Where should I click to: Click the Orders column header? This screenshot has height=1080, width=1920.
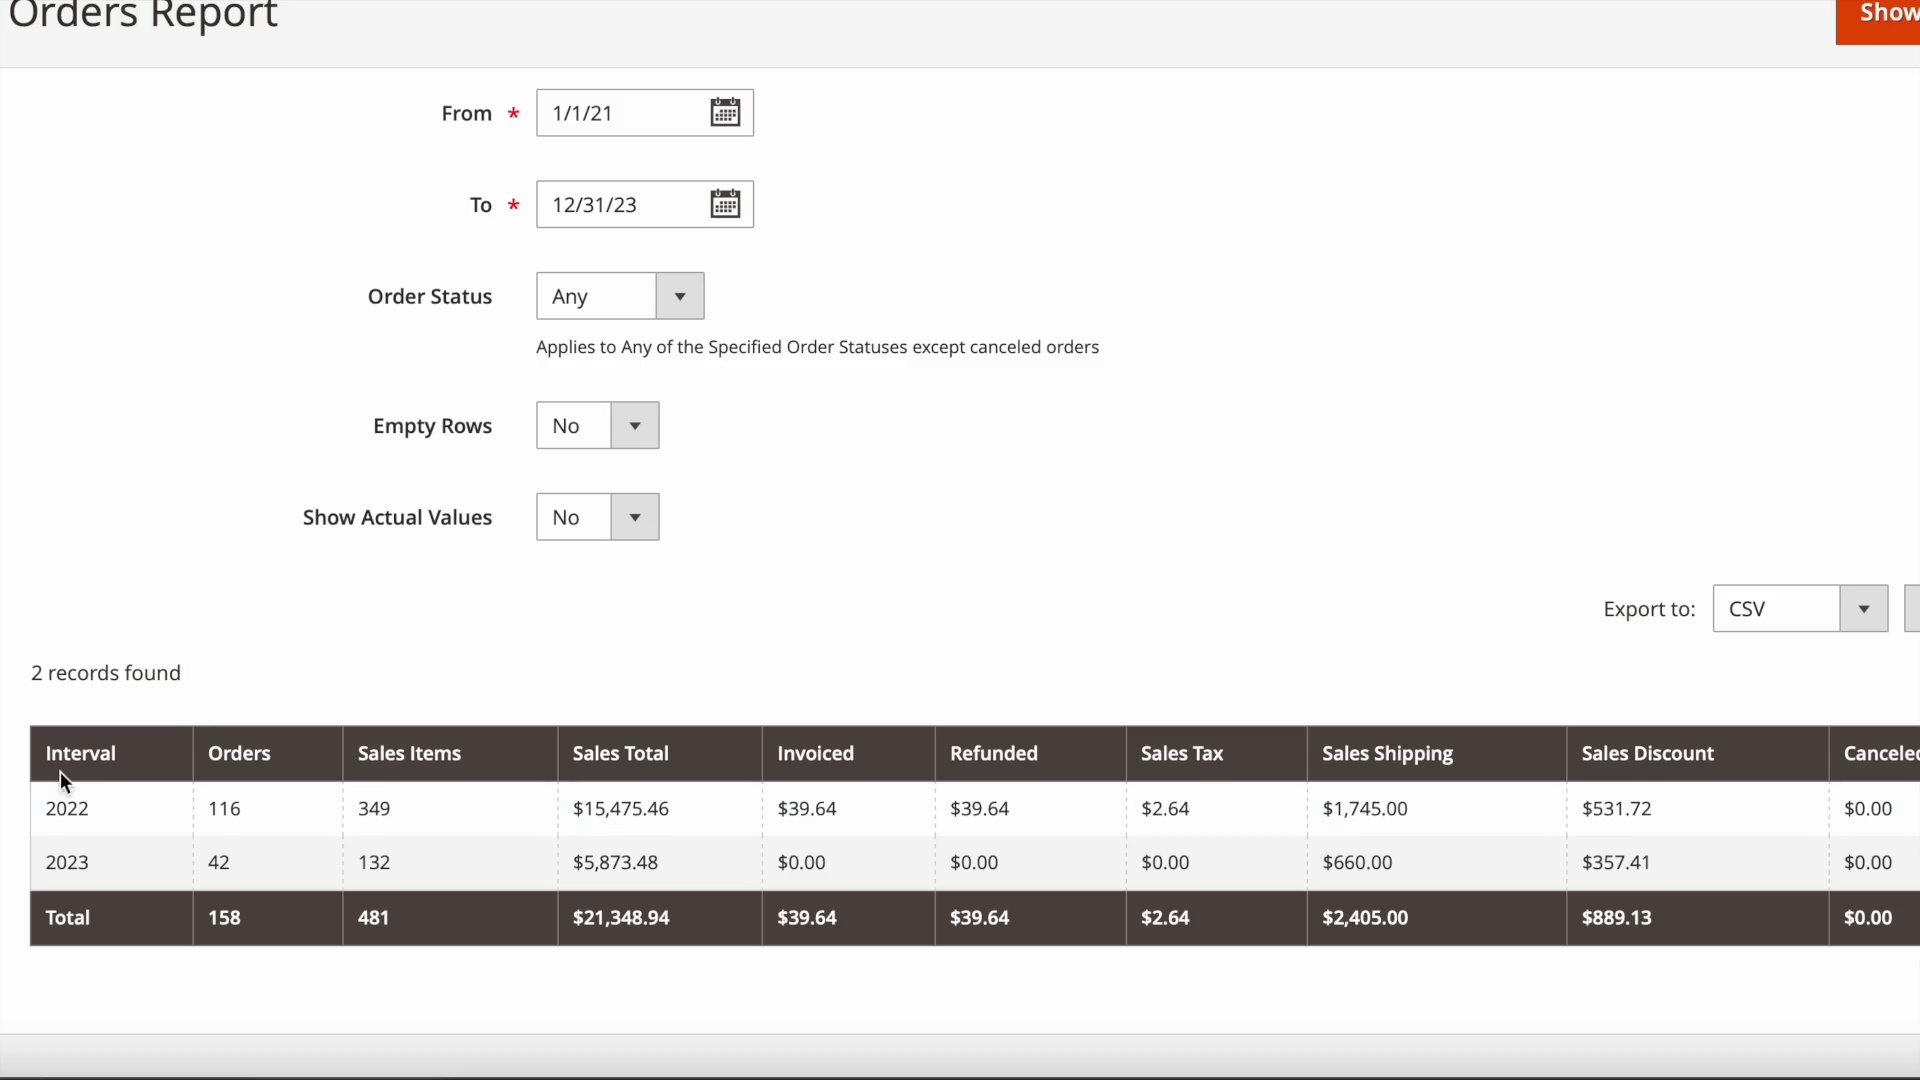pos(239,754)
